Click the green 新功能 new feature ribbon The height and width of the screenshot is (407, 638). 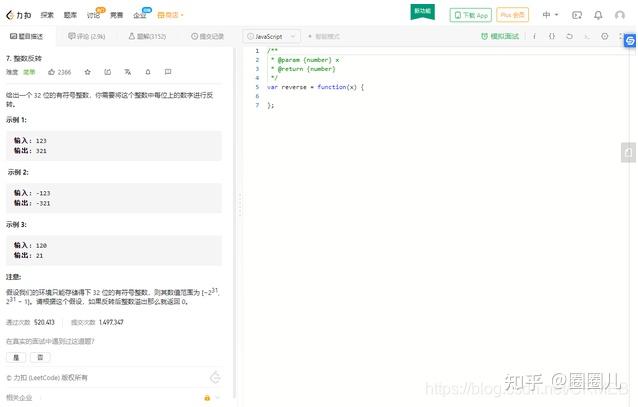click(x=422, y=11)
